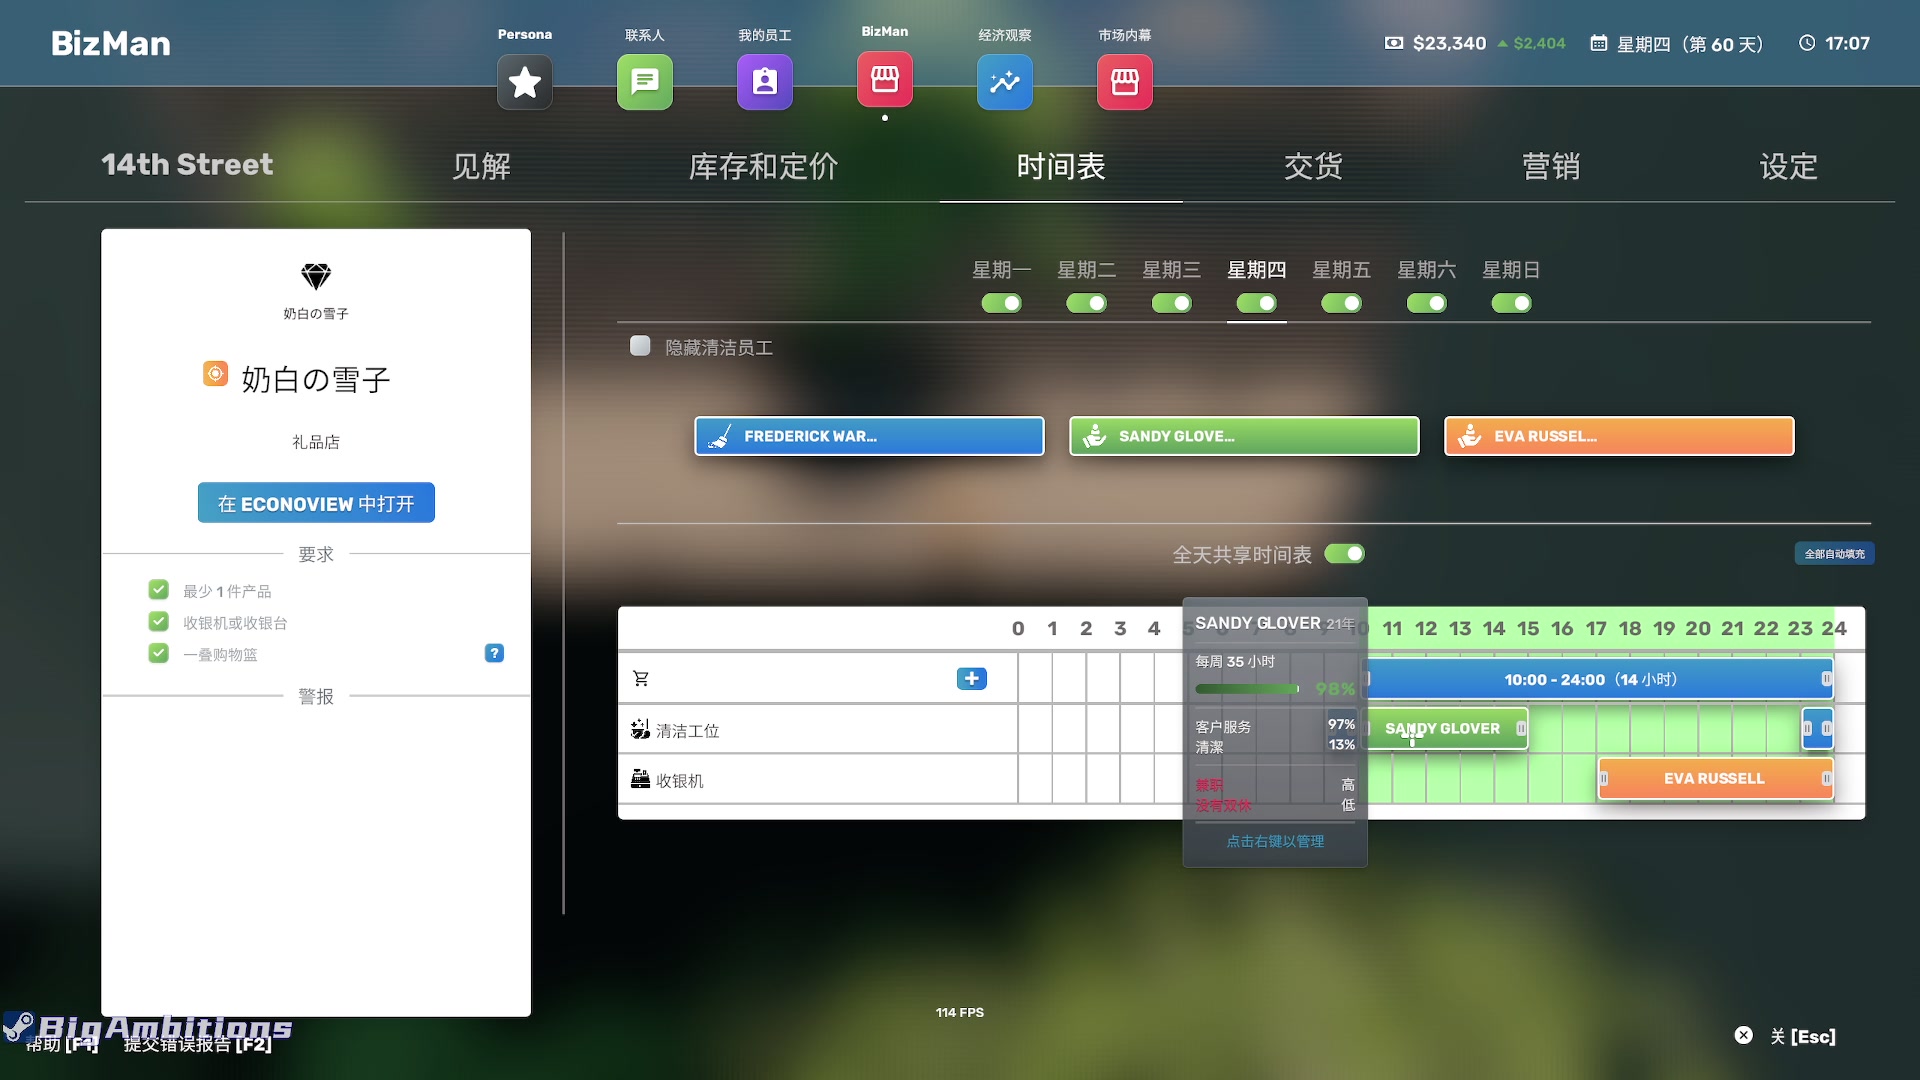Click the Eva Russell shift block on timeline
This screenshot has height=1080, width=1920.
coord(1713,779)
